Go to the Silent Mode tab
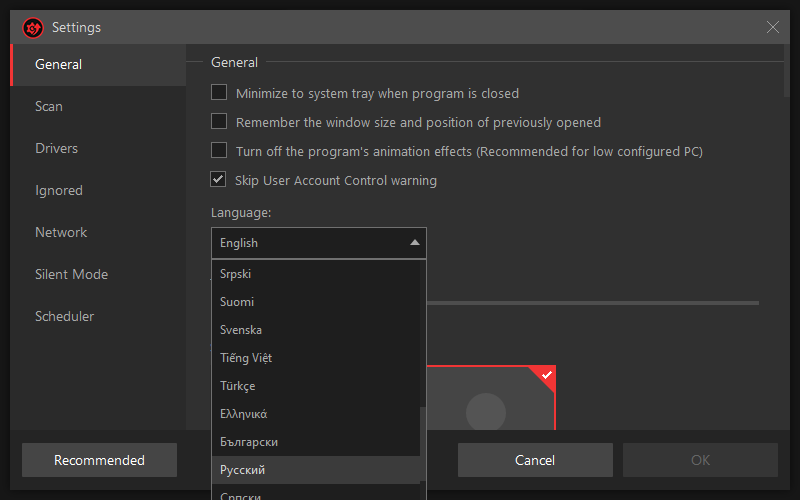Screen dimensions: 800x500 [71, 274]
